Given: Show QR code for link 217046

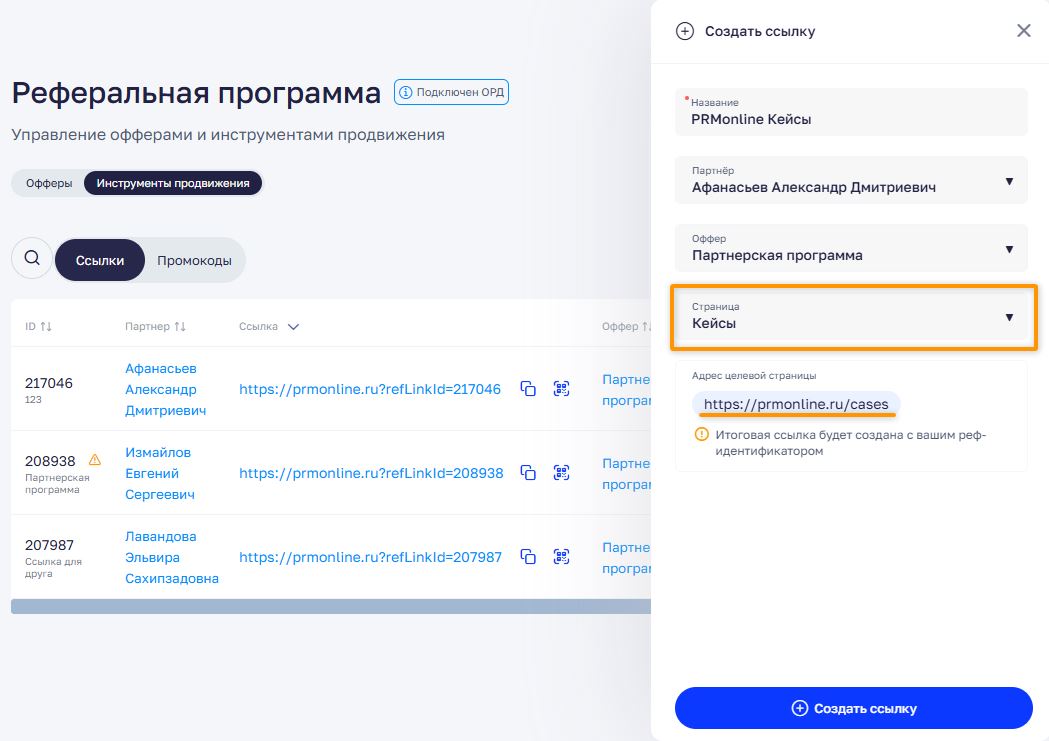Looking at the screenshot, I should click(561, 389).
